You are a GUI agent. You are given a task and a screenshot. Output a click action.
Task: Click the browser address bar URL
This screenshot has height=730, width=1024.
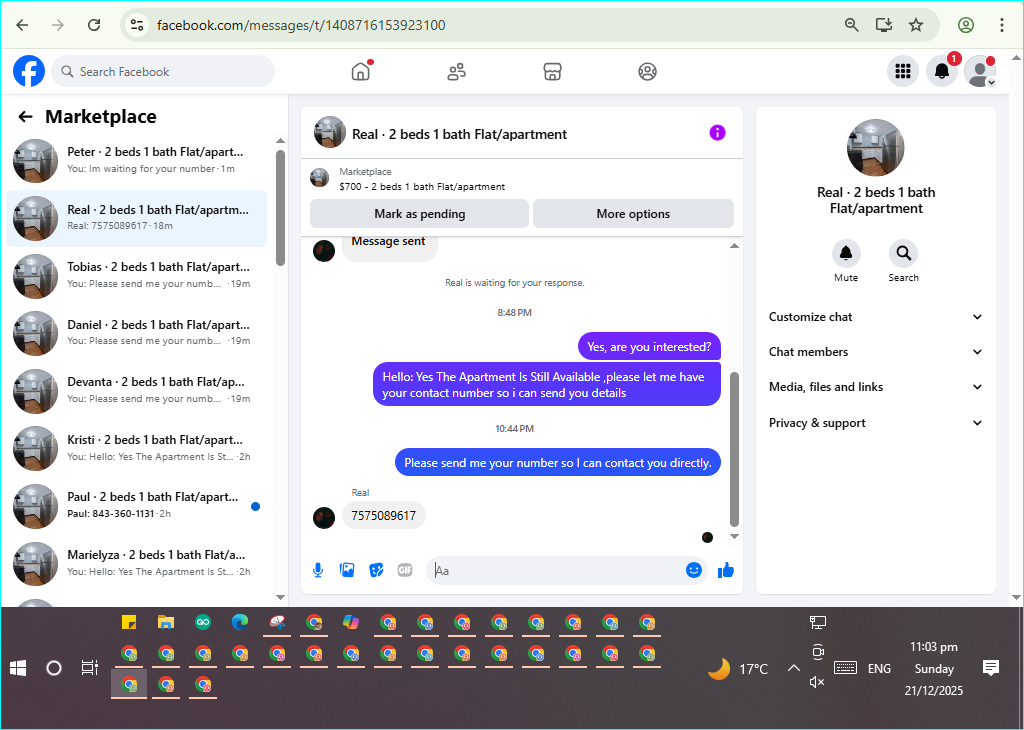301,25
